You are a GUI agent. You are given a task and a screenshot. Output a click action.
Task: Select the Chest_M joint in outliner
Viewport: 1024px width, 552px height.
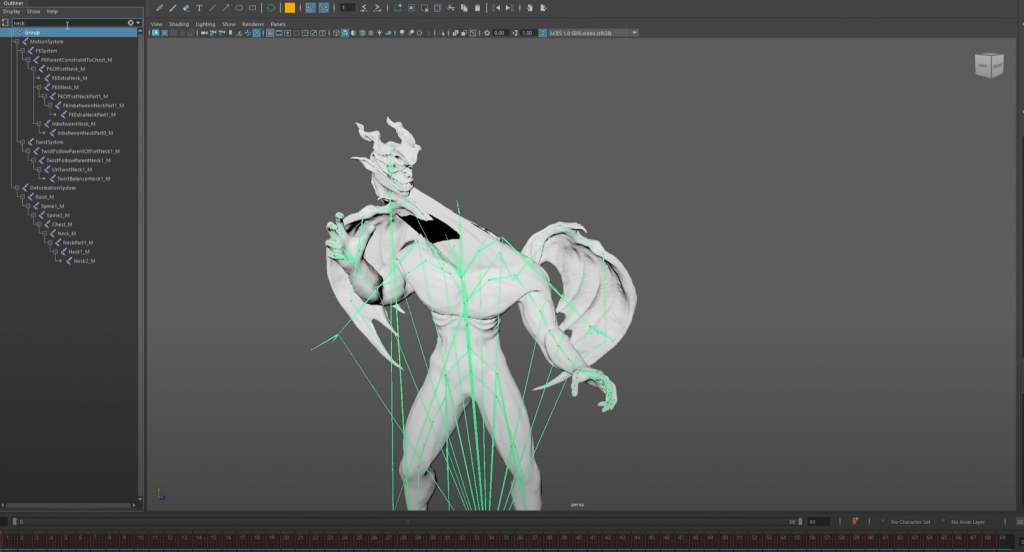click(62, 224)
